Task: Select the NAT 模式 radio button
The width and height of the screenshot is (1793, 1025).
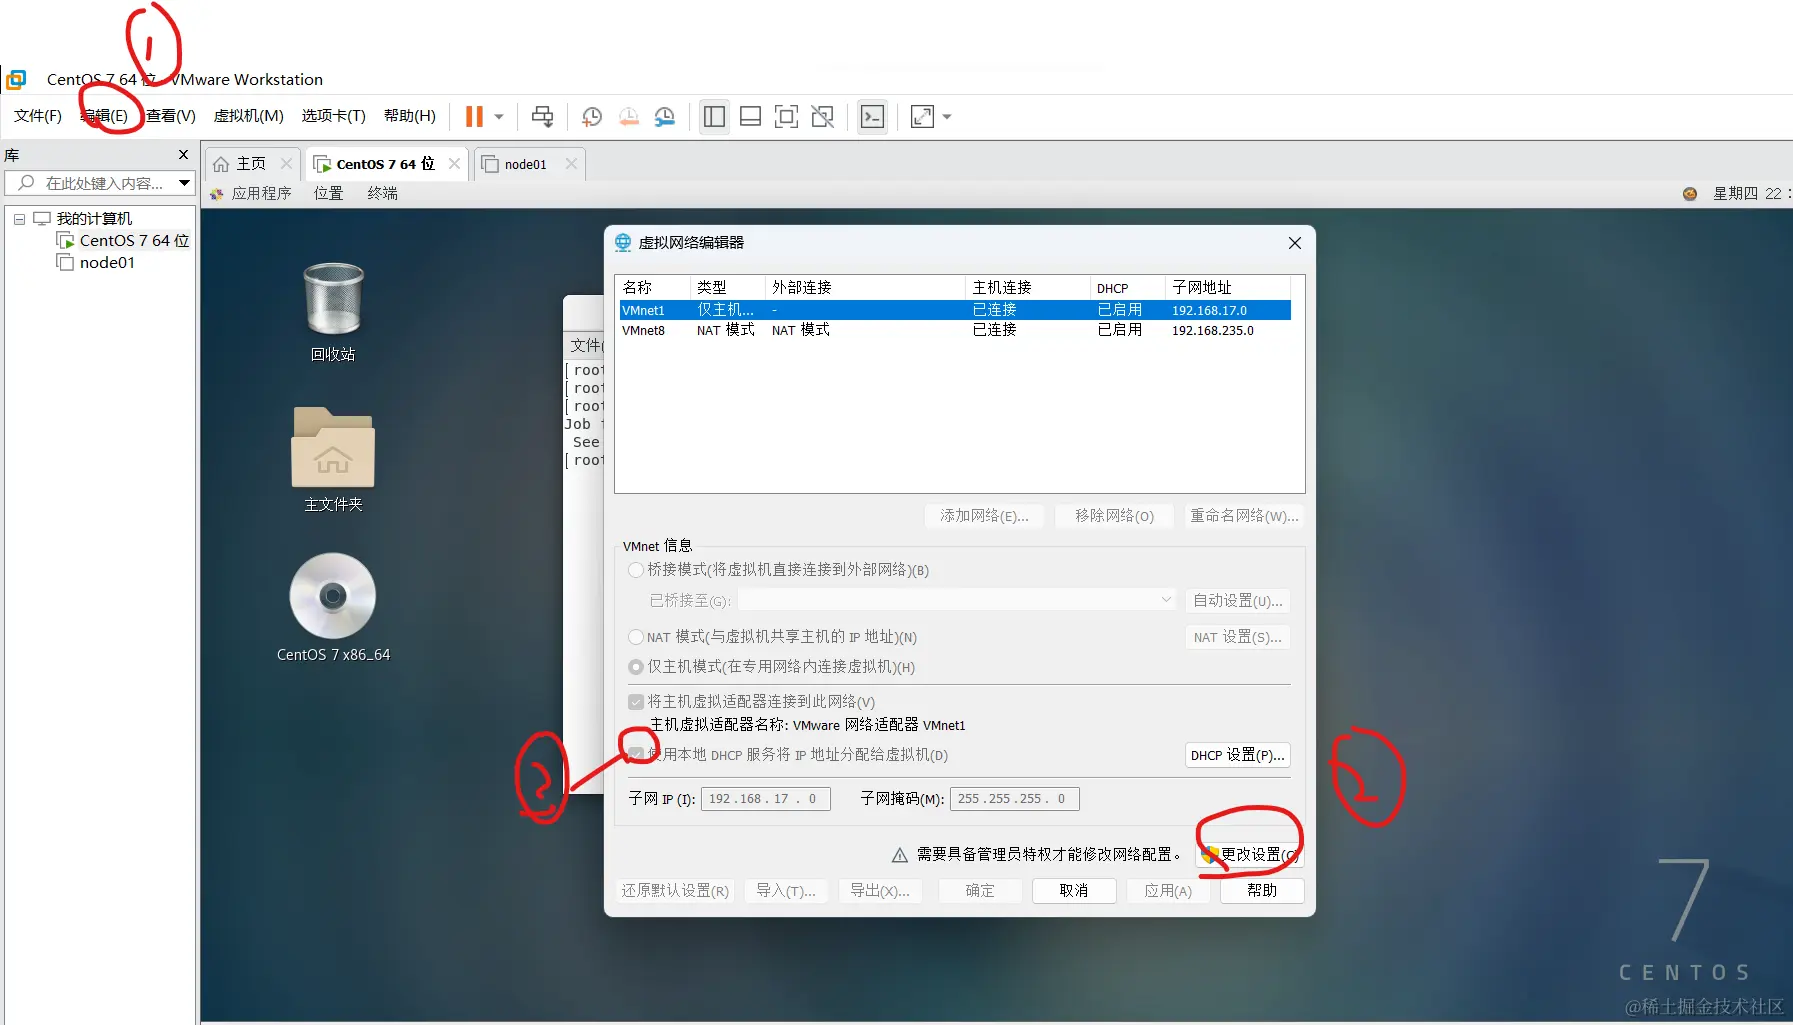Action: click(x=636, y=637)
